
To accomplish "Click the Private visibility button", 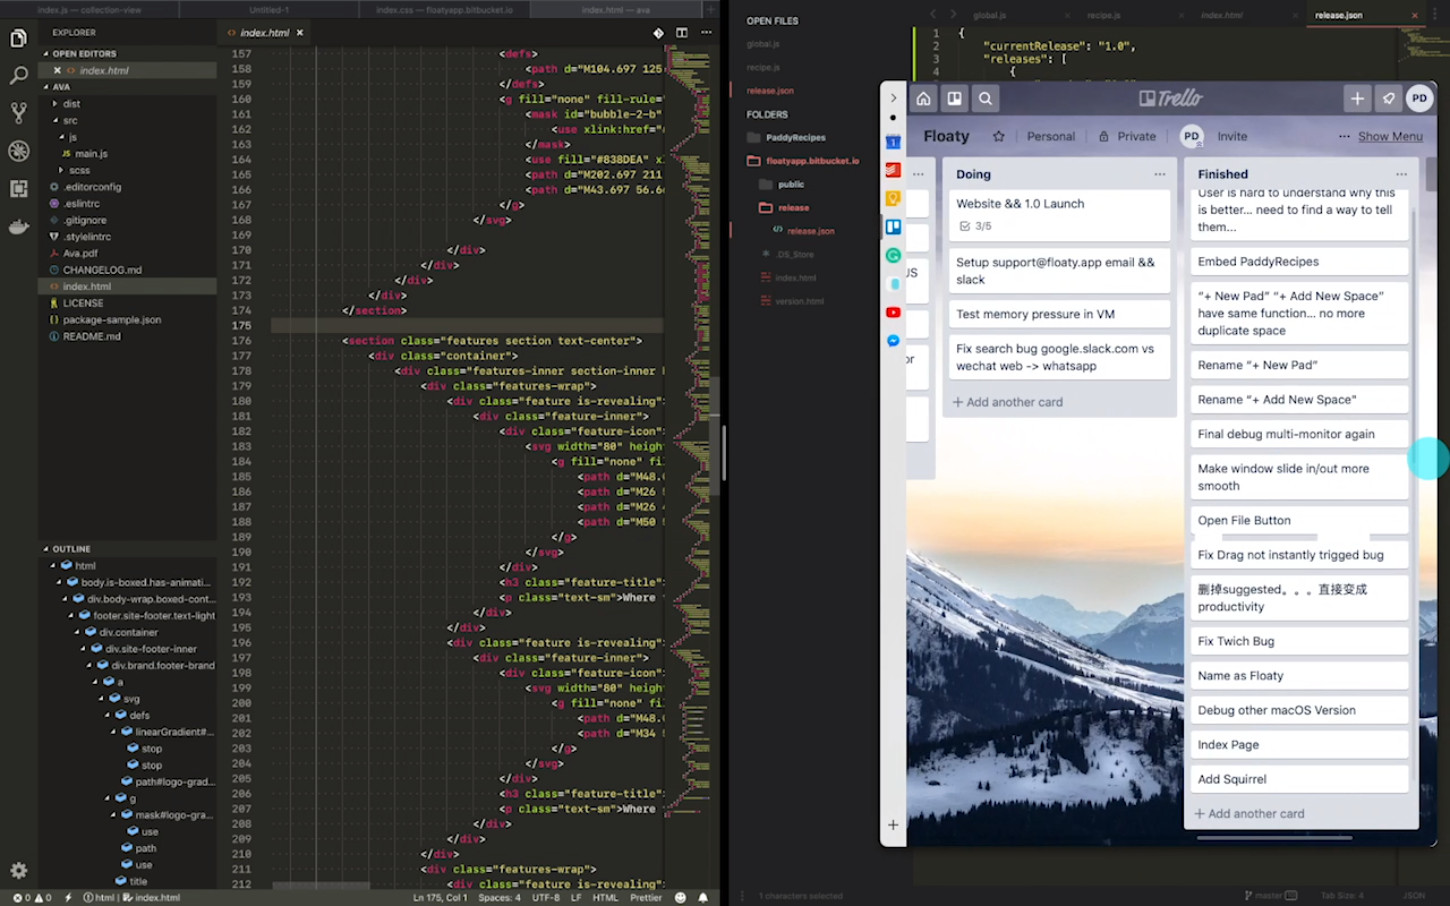I will pos(1127,136).
